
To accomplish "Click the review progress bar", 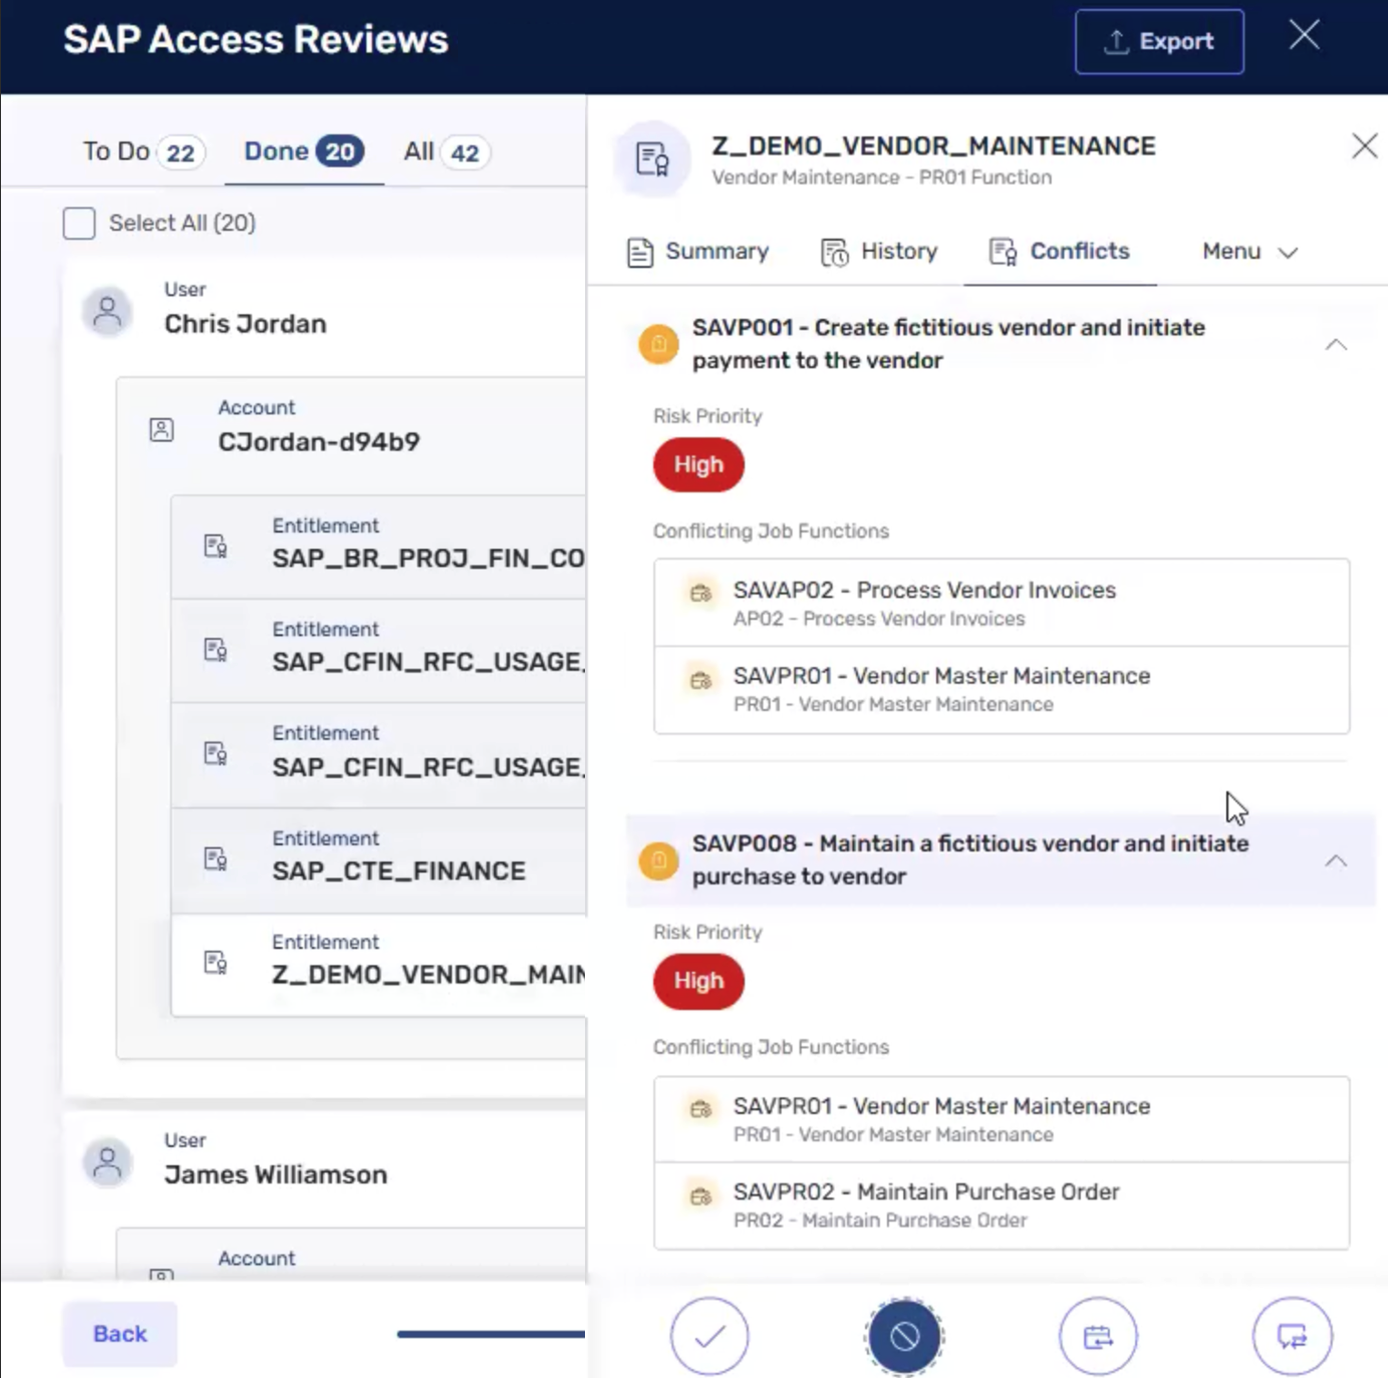I will [x=491, y=1333].
